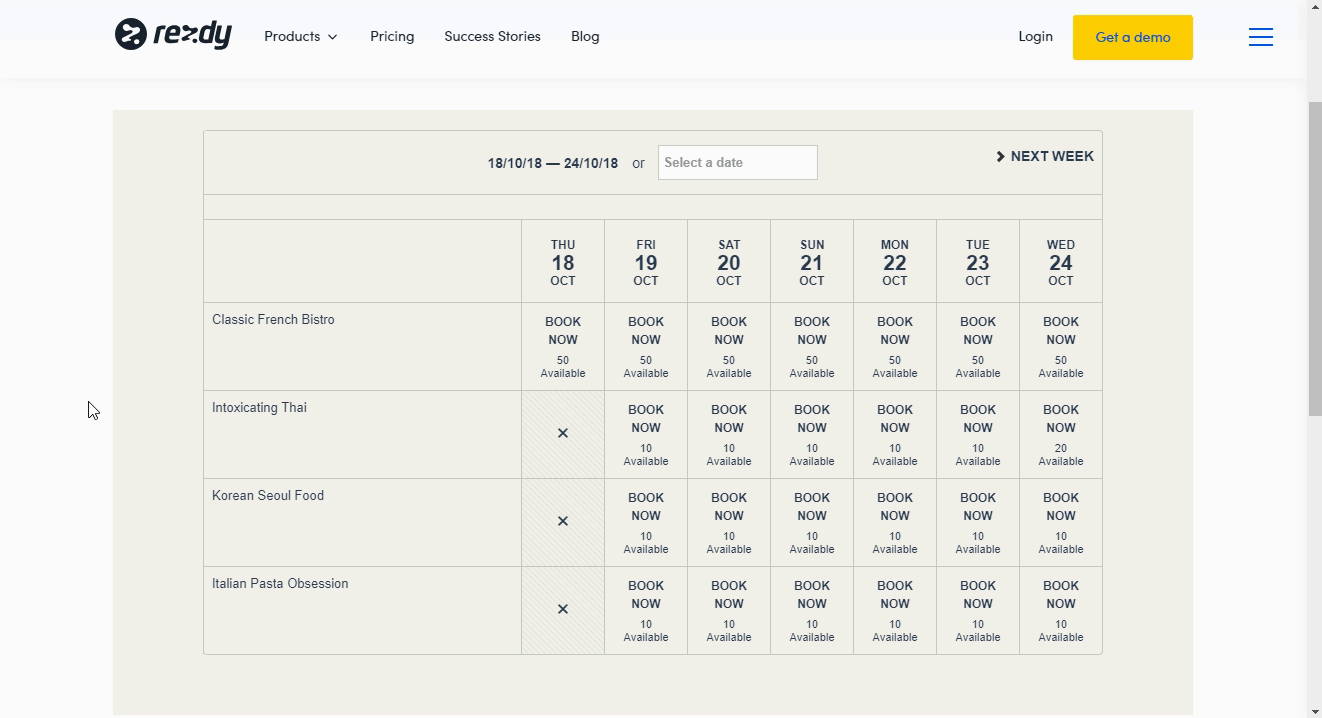Book Korean Seoul Food for Friday 19 October

645,506
